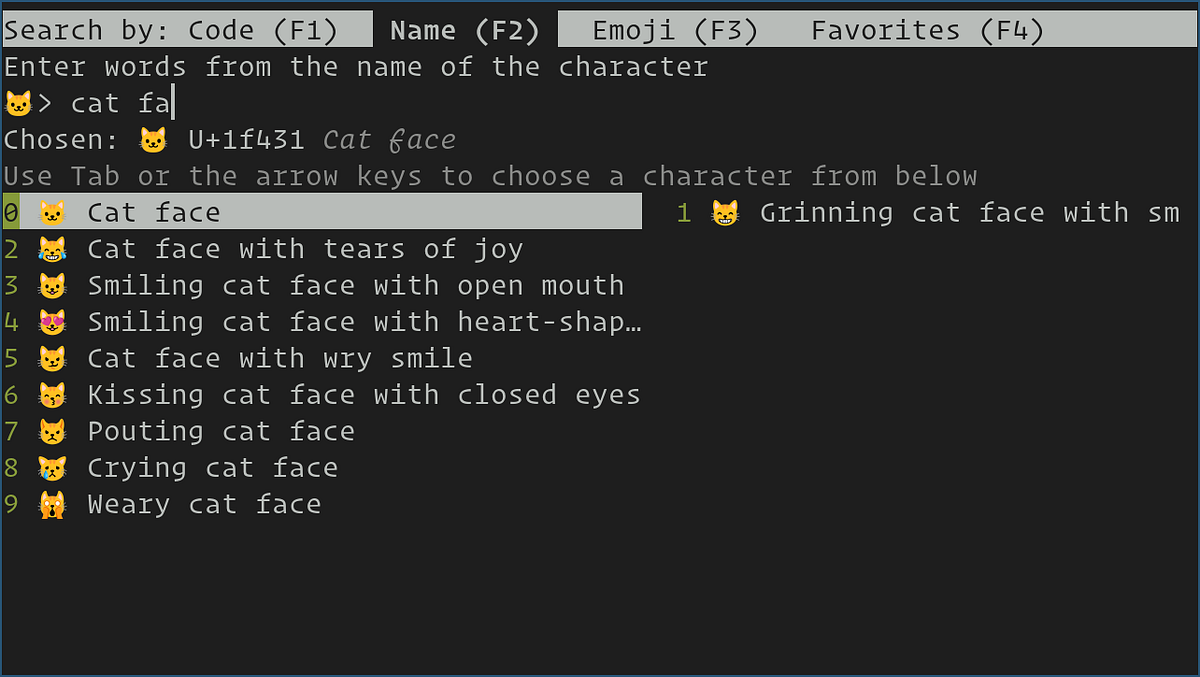Click the Cat face with wry smile emoji
The width and height of the screenshot is (1200, 677).
pyautogui.click(x=51, y=357)
